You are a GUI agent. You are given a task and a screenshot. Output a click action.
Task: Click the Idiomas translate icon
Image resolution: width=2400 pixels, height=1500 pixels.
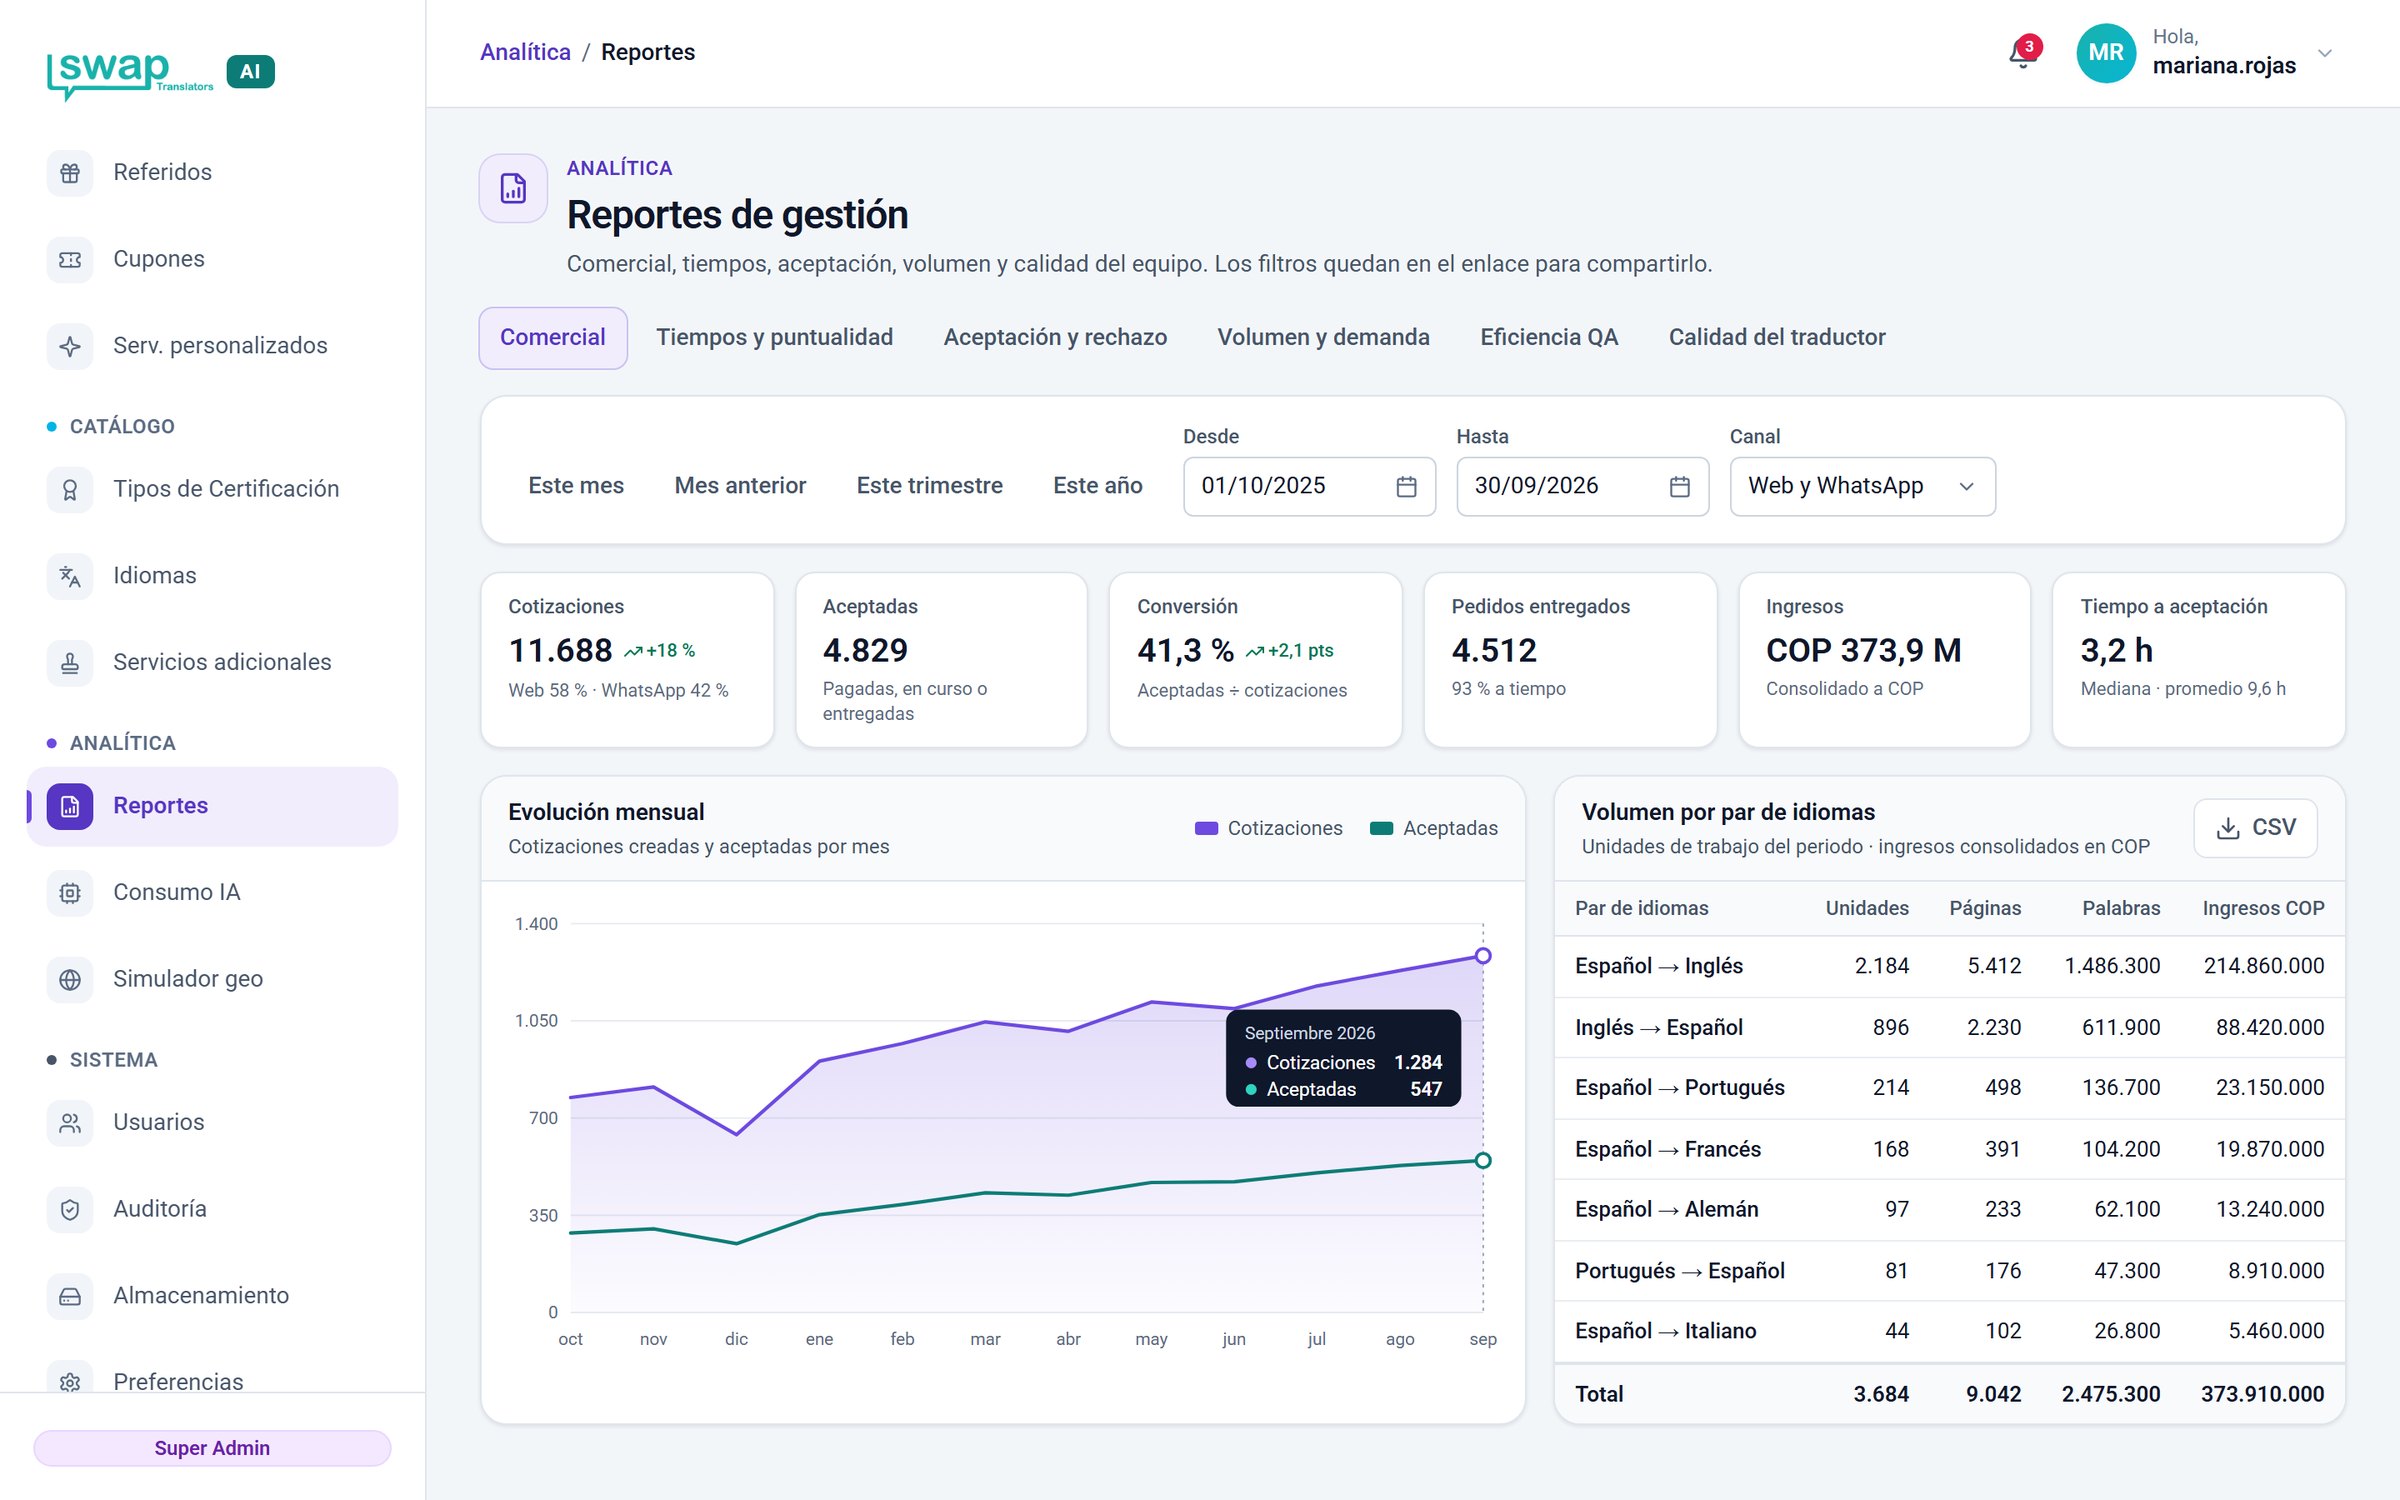tap(70, 576)
